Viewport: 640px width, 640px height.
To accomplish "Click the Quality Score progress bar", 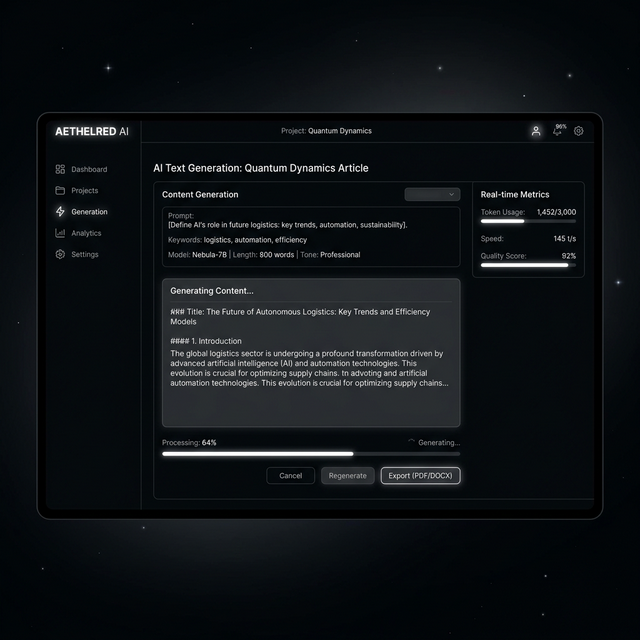I will [x=528, y=265].
